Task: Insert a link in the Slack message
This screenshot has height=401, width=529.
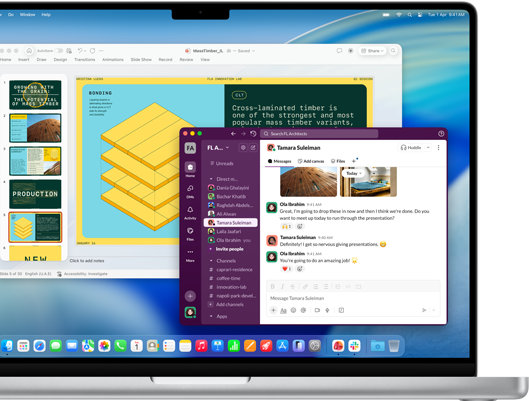Action: 305,286
